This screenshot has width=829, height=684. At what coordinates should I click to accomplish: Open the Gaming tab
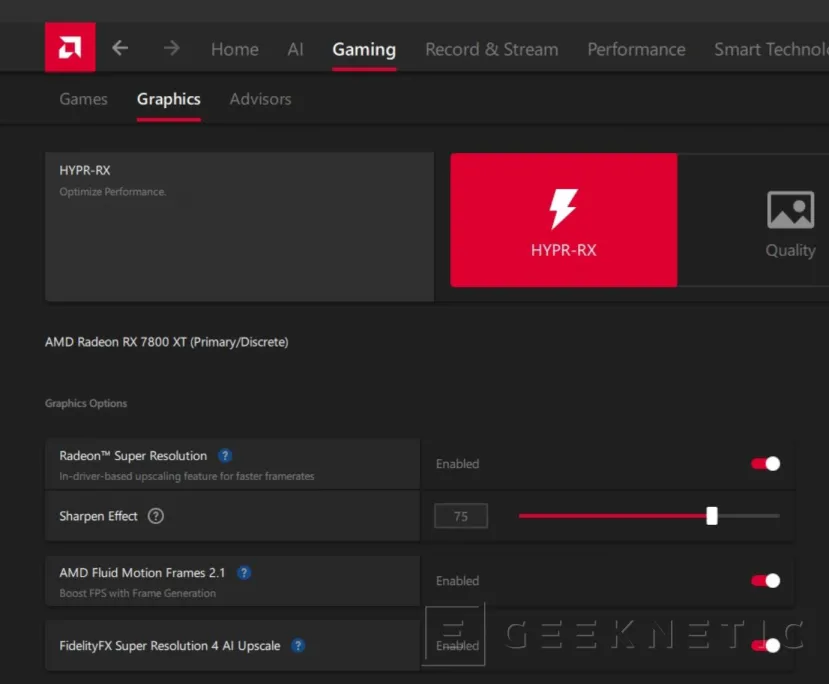click(x=364, y=49)
